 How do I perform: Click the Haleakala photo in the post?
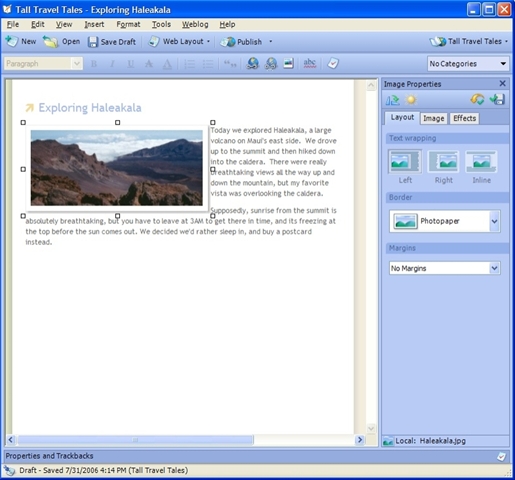[x=117, y=168]
